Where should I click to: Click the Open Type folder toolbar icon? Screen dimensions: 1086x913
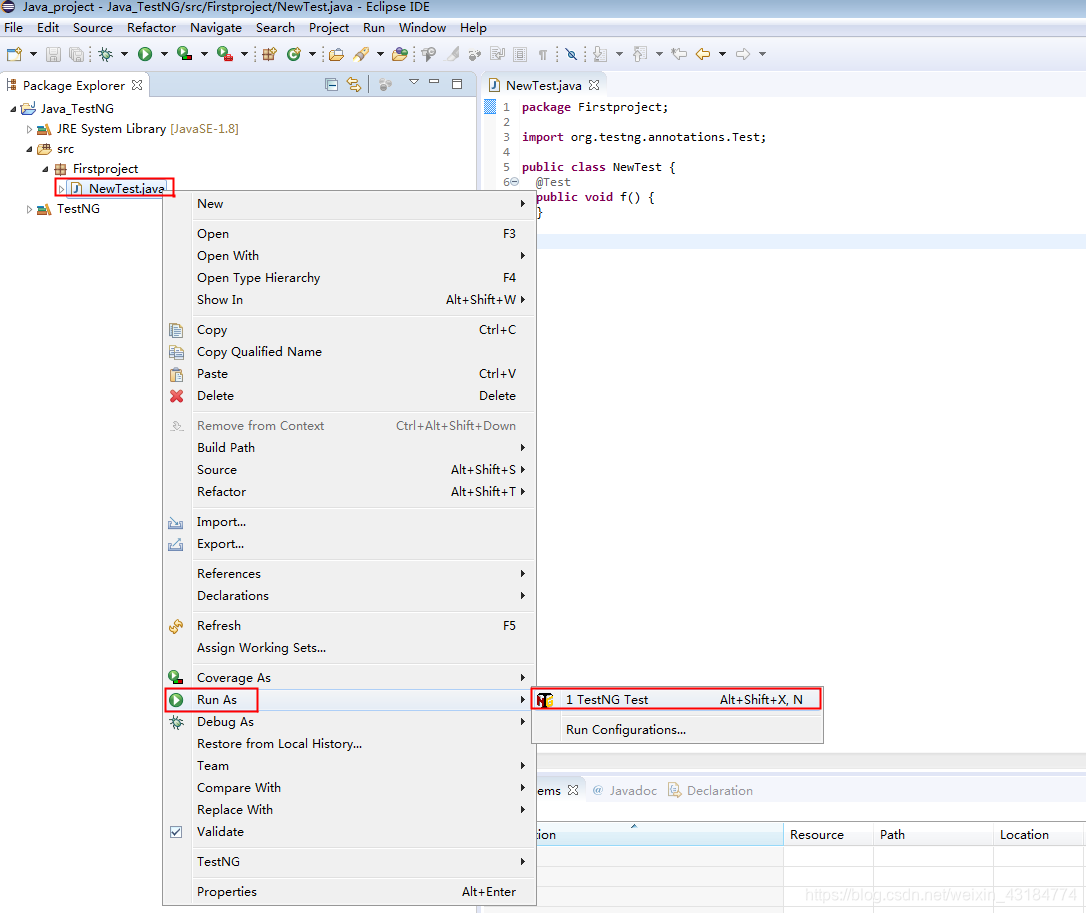pos(337,54)
